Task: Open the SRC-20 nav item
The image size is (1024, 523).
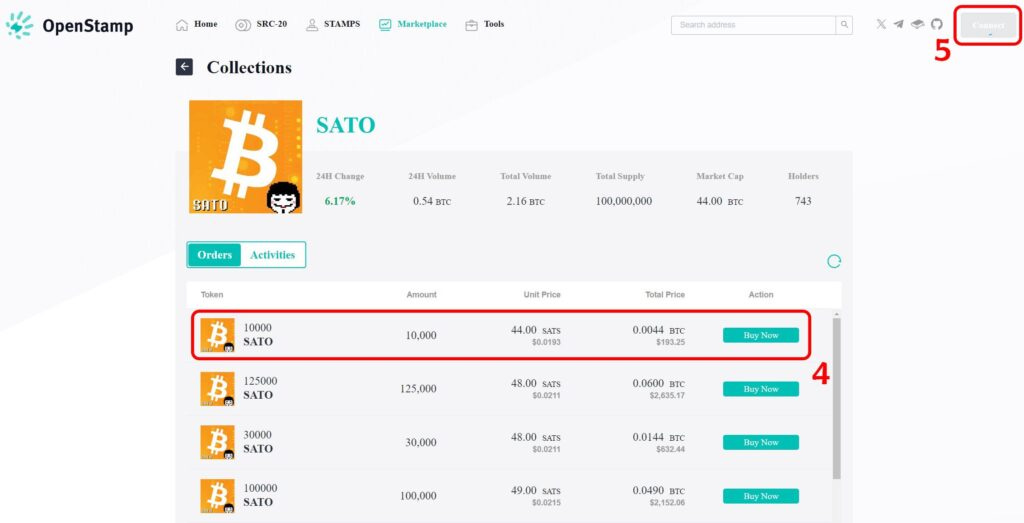Action: (x=261, y=25)
